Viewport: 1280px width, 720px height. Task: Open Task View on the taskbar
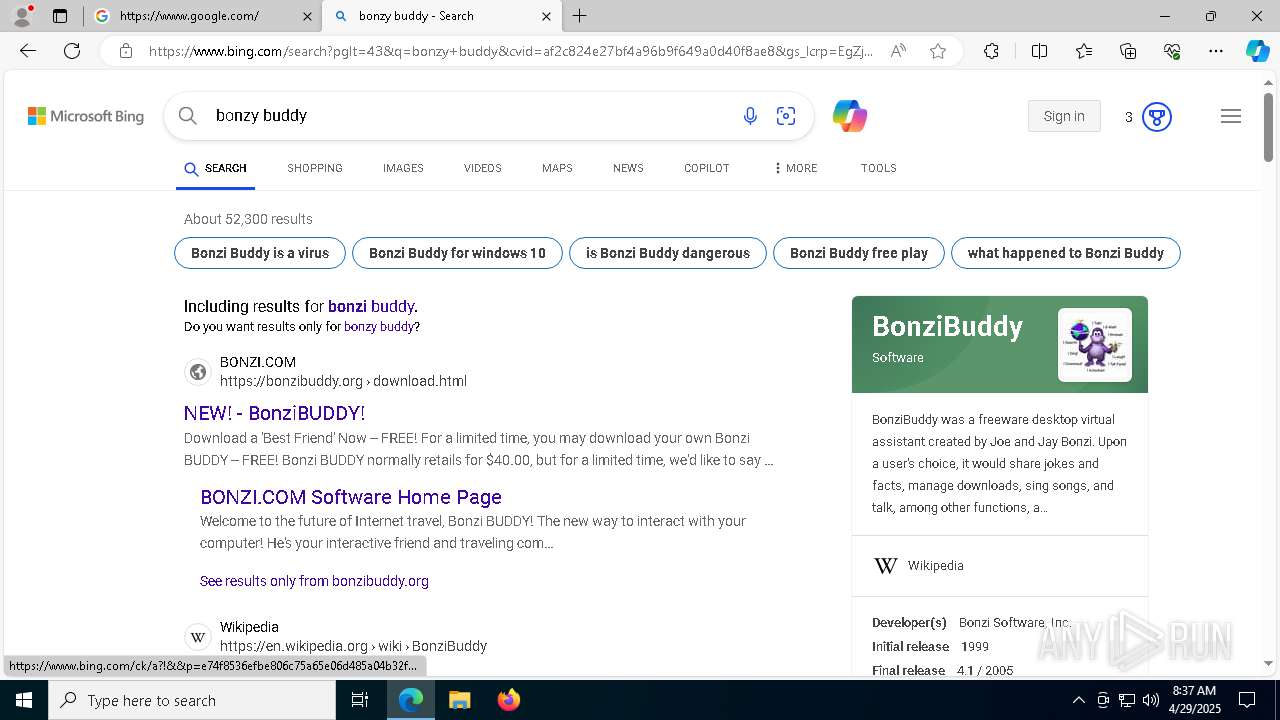[360, 700]
